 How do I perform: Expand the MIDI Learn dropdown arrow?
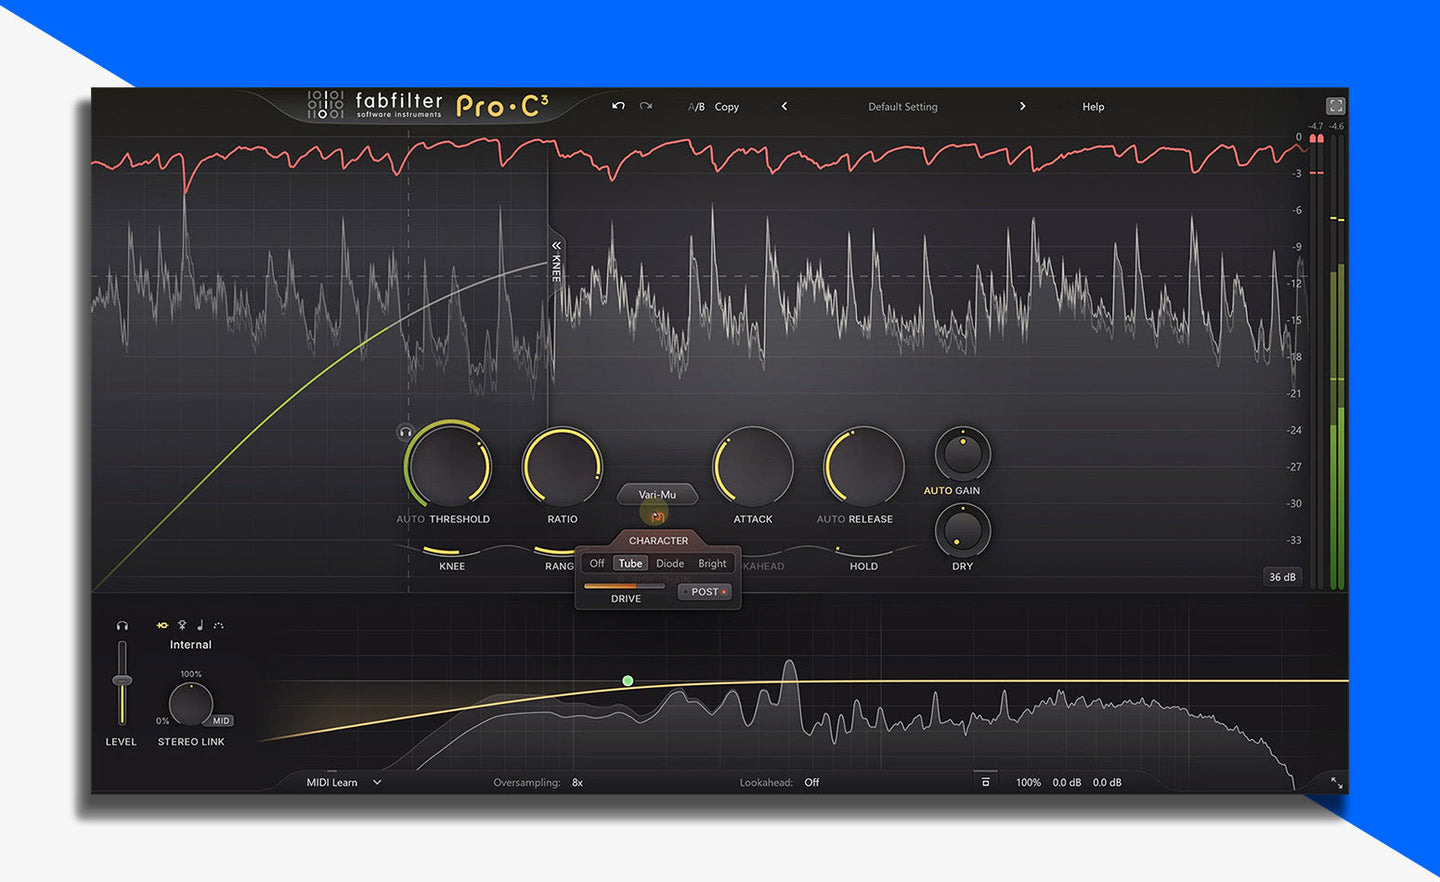coord(377,783)
